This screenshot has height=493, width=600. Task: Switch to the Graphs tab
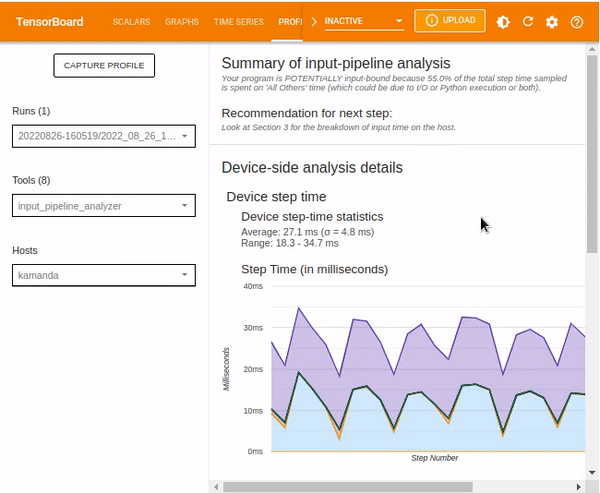(182, 22)
